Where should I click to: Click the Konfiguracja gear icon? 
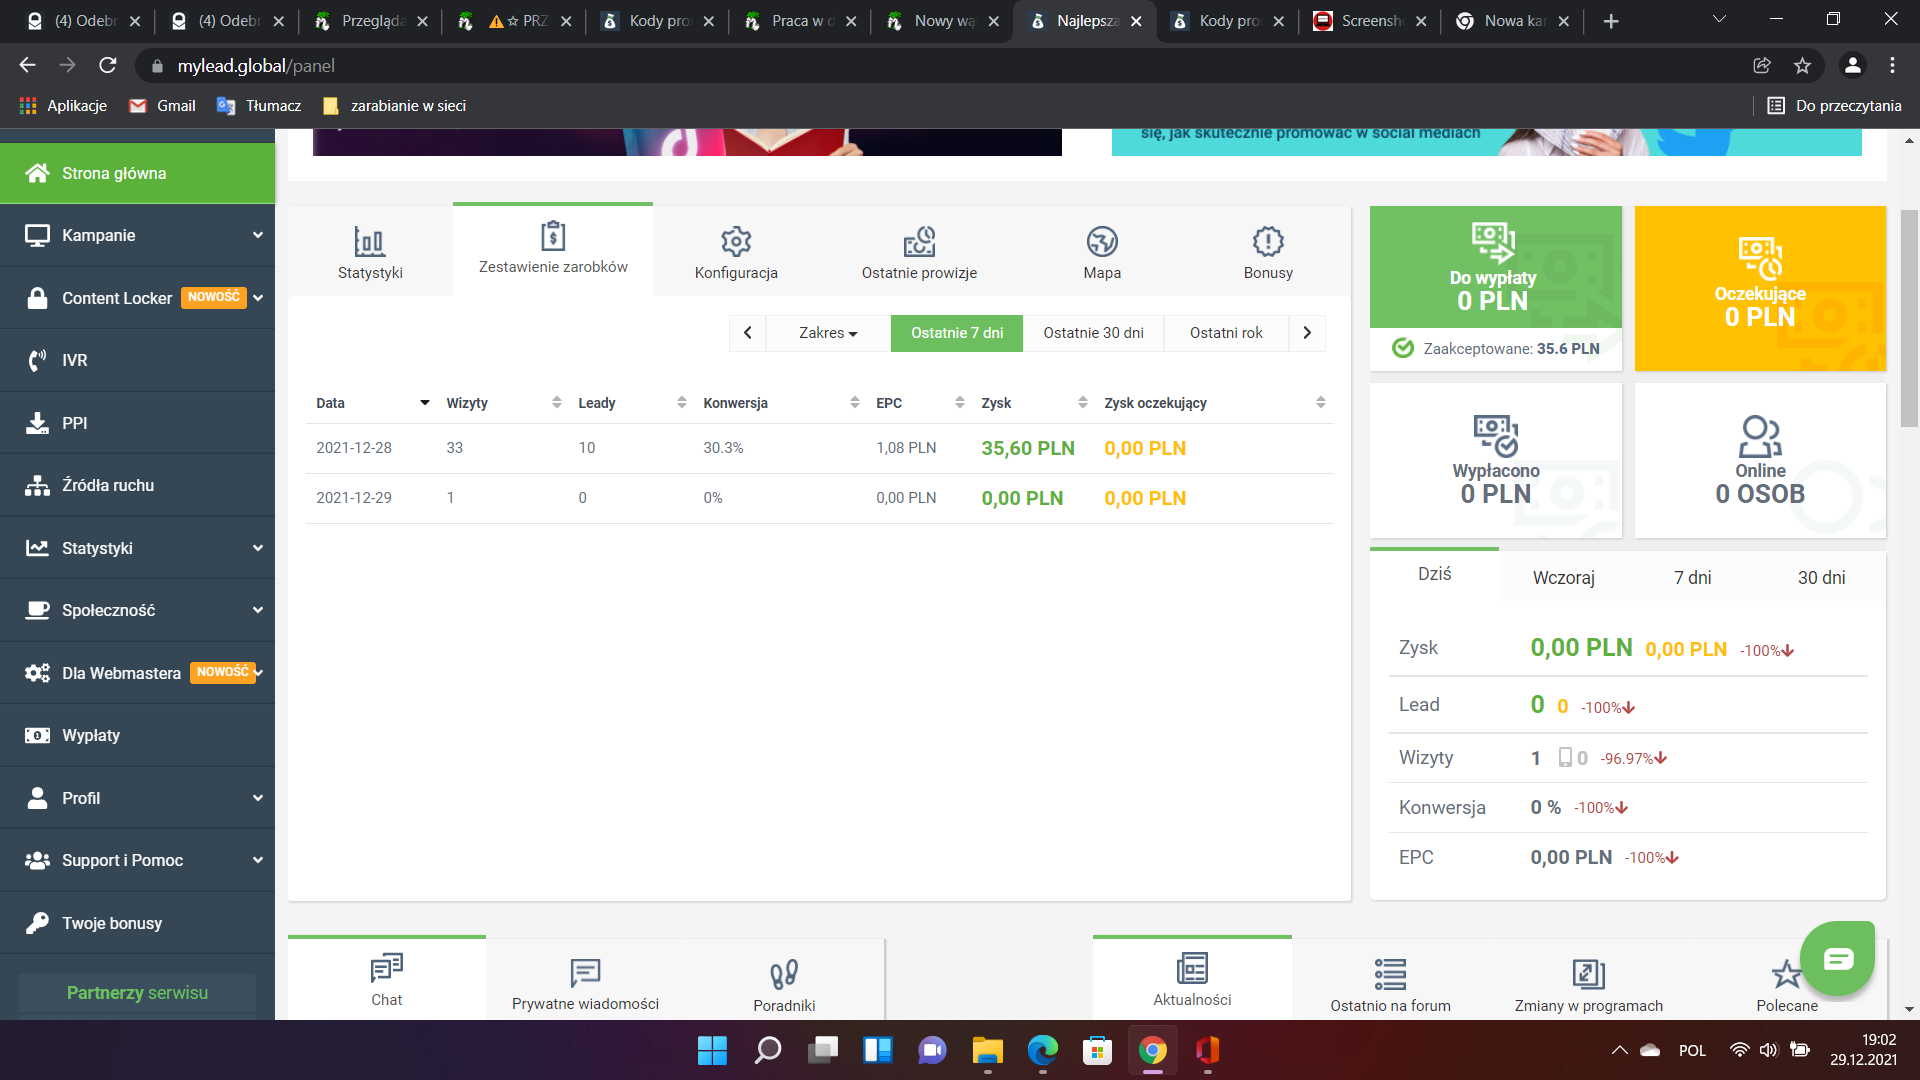[736, 242]
